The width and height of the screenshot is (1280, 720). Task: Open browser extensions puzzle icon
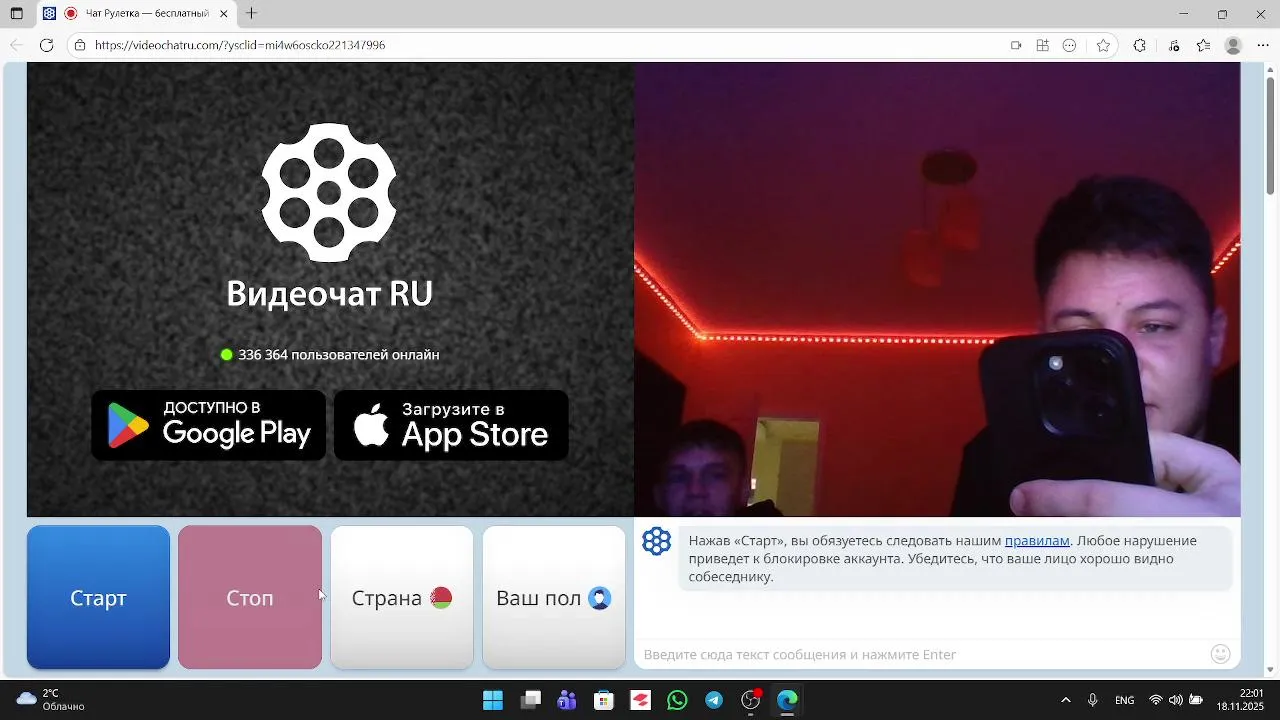point(1139,45)
